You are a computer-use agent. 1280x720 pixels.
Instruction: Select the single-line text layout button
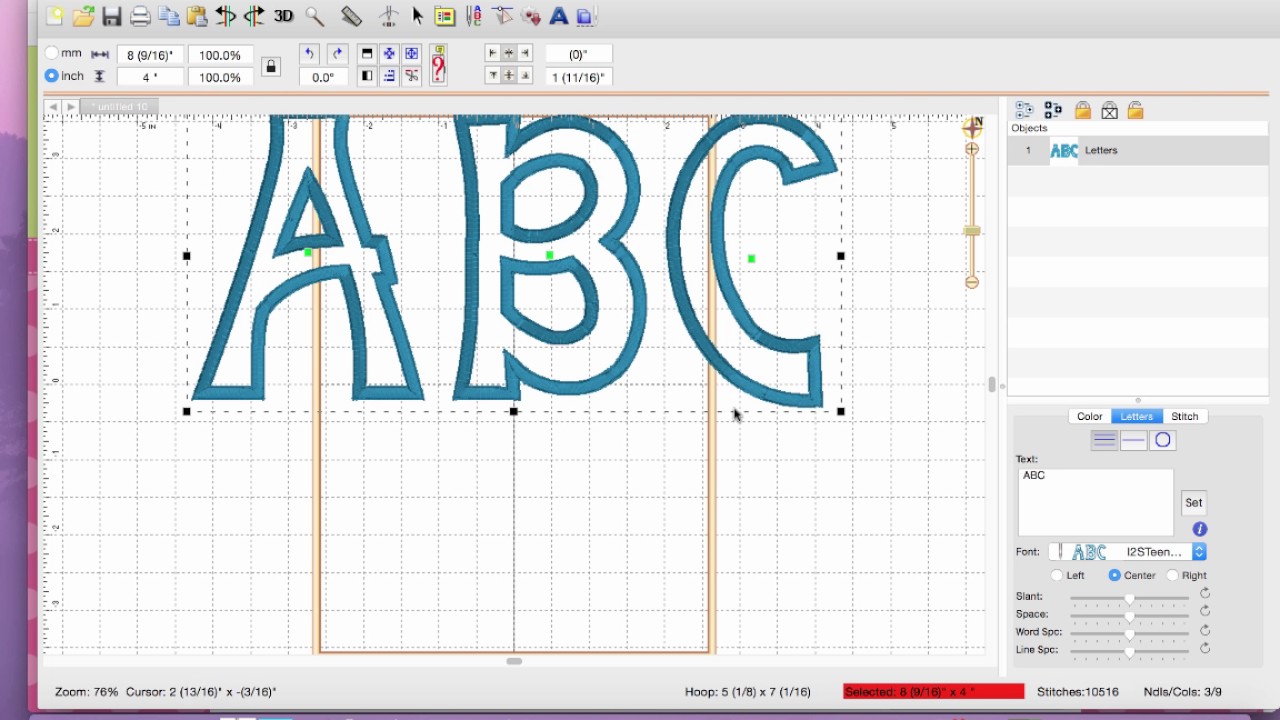[x=1133, y=440]
